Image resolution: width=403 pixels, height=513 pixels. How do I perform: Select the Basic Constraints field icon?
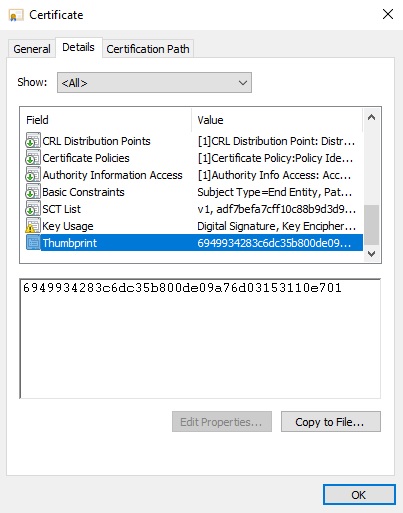(33, 192)
